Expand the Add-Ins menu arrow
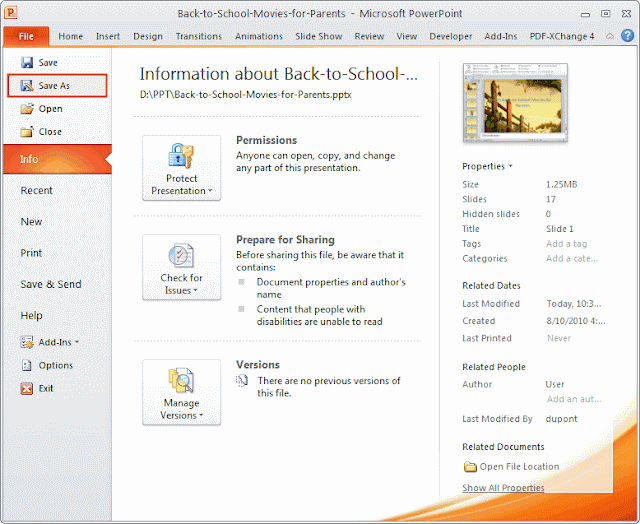 click(77, 342)
